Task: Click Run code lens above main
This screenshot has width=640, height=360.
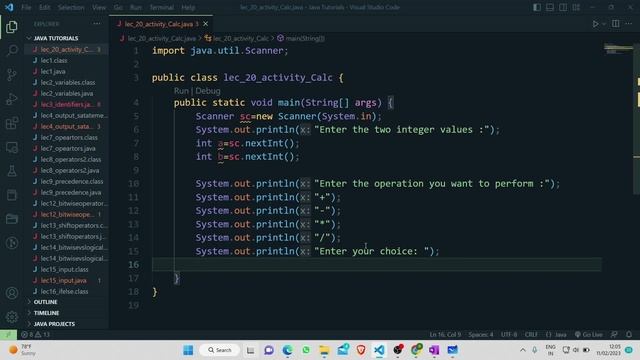Action: point(181,91)
